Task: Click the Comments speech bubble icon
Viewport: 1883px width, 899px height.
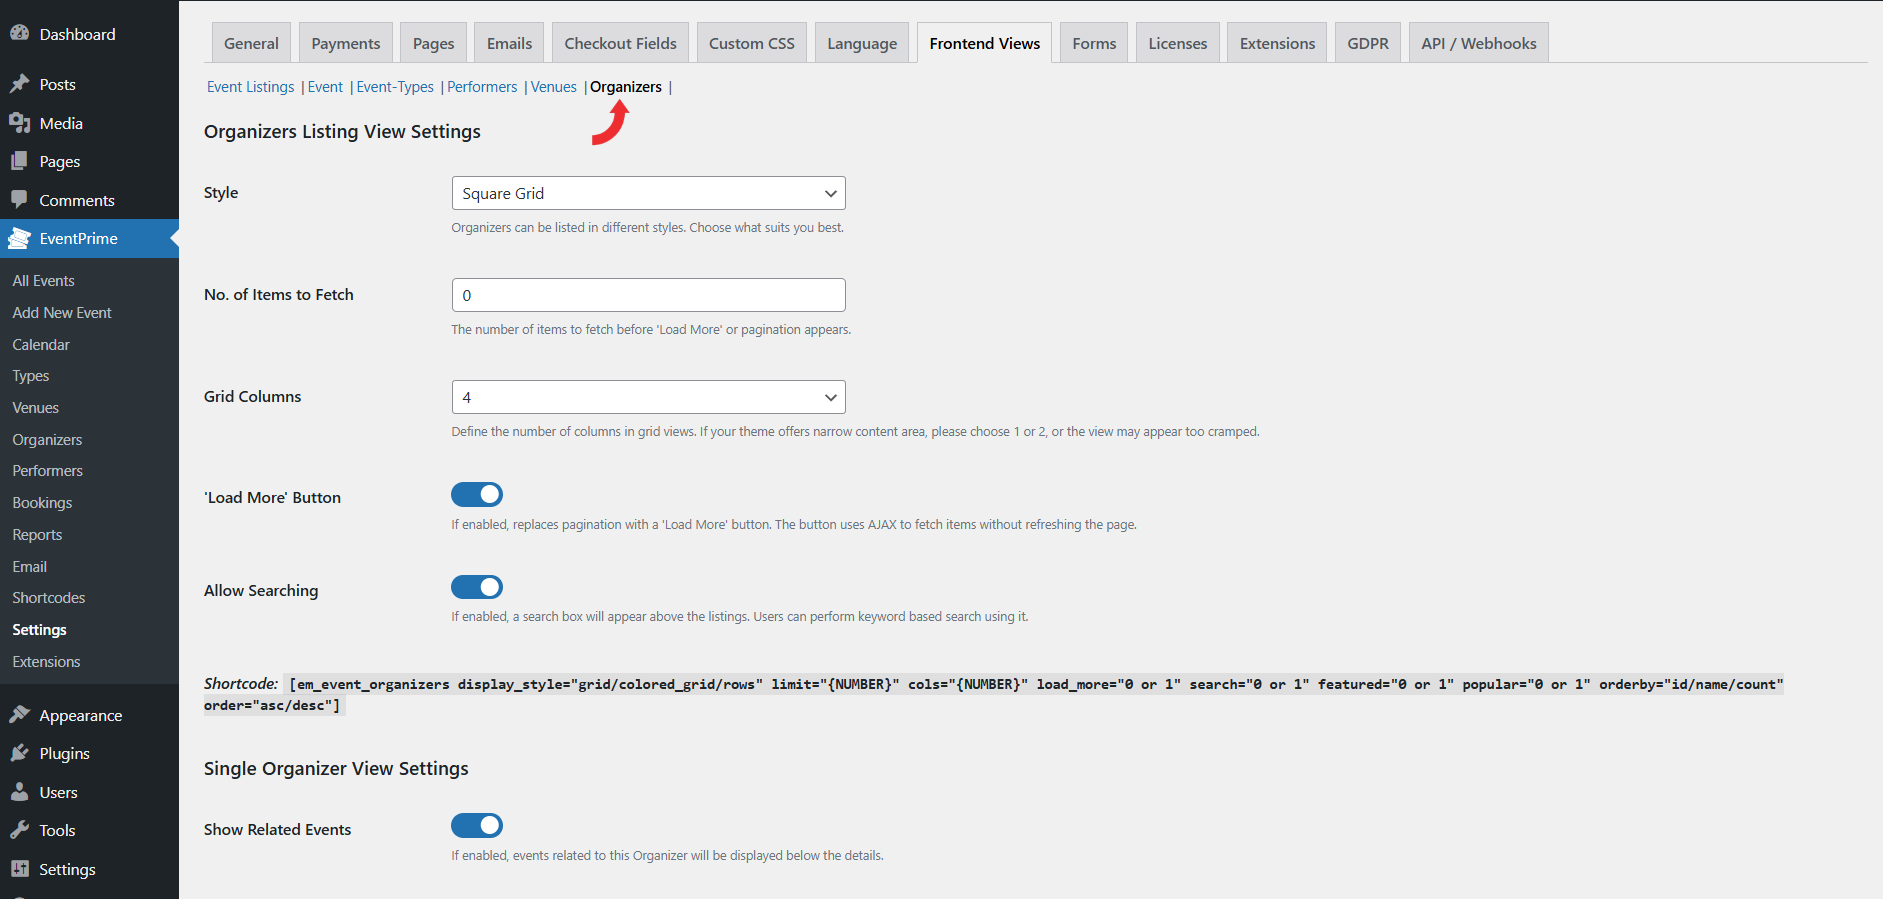Action: click(x=19, y=199)
